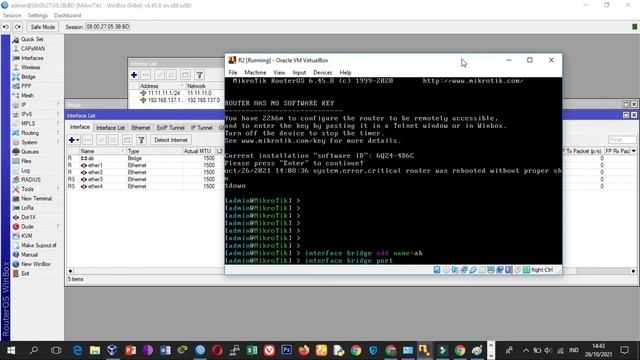Select the ether1 interface row
The height and width of the screenshot is (360, 640).
146,165
